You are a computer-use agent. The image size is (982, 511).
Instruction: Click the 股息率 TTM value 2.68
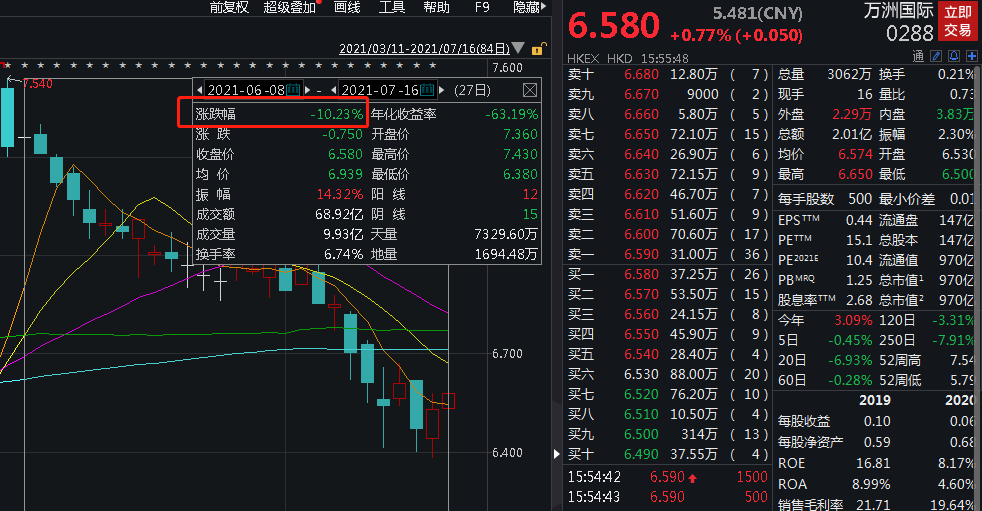click(x=859, y=300)
